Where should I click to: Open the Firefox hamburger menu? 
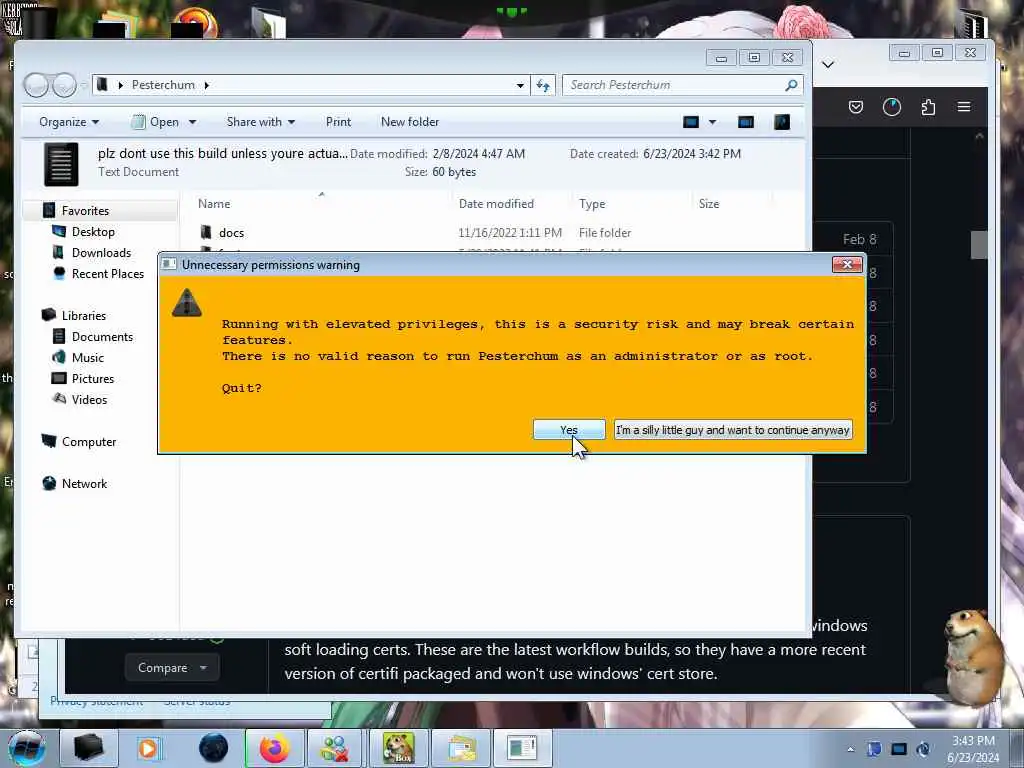click(964, 107)
